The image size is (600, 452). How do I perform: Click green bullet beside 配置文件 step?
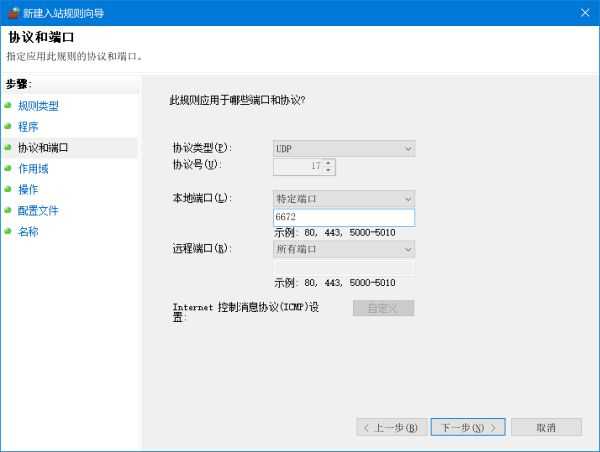click(8, 211)
